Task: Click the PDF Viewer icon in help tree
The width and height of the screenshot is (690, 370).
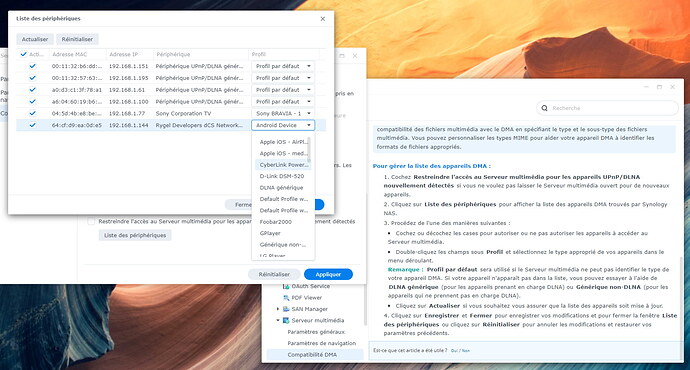Action: pyautogui.click(x=286, y=298)
